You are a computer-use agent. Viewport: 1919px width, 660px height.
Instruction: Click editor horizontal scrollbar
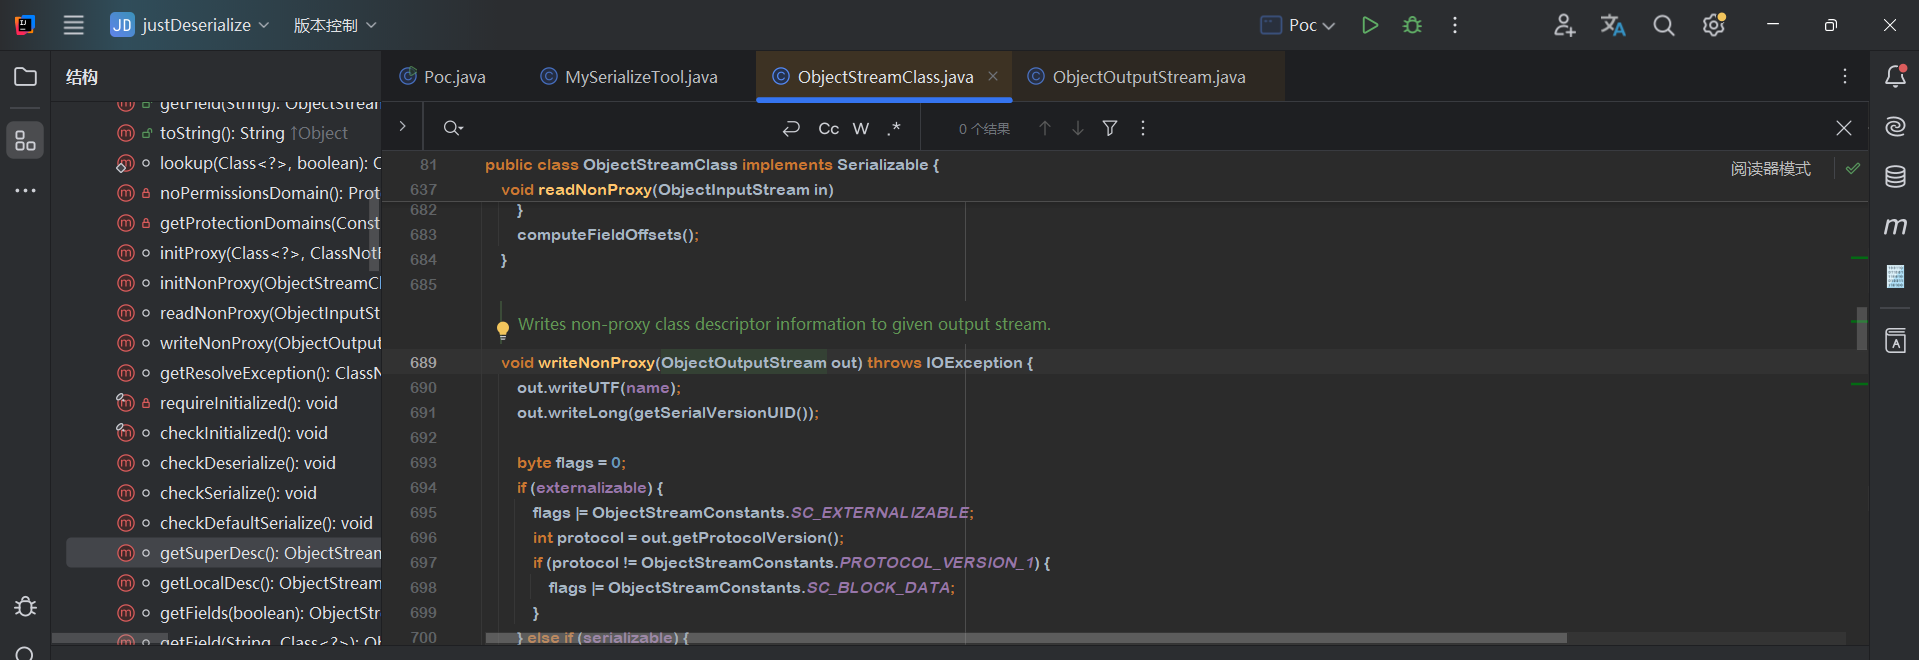click(1026, 638)
